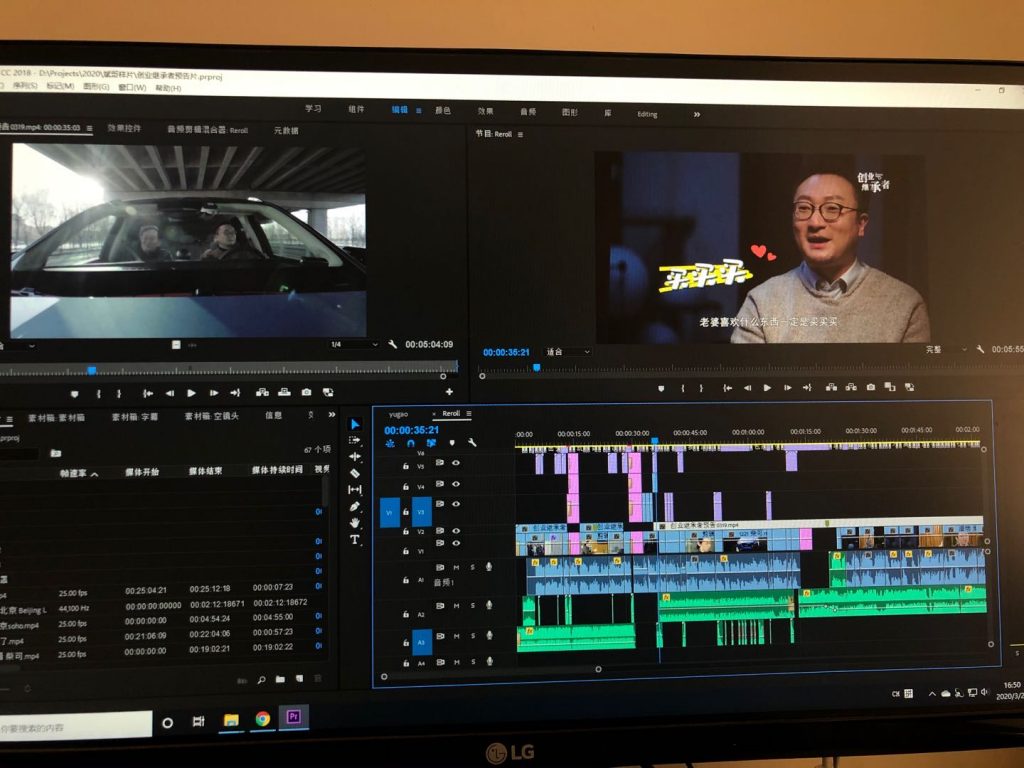This screenshot has height=768, width=1024.
Task: Expand project panel tabs overflow chevrons
Action: tap(332, 415)
